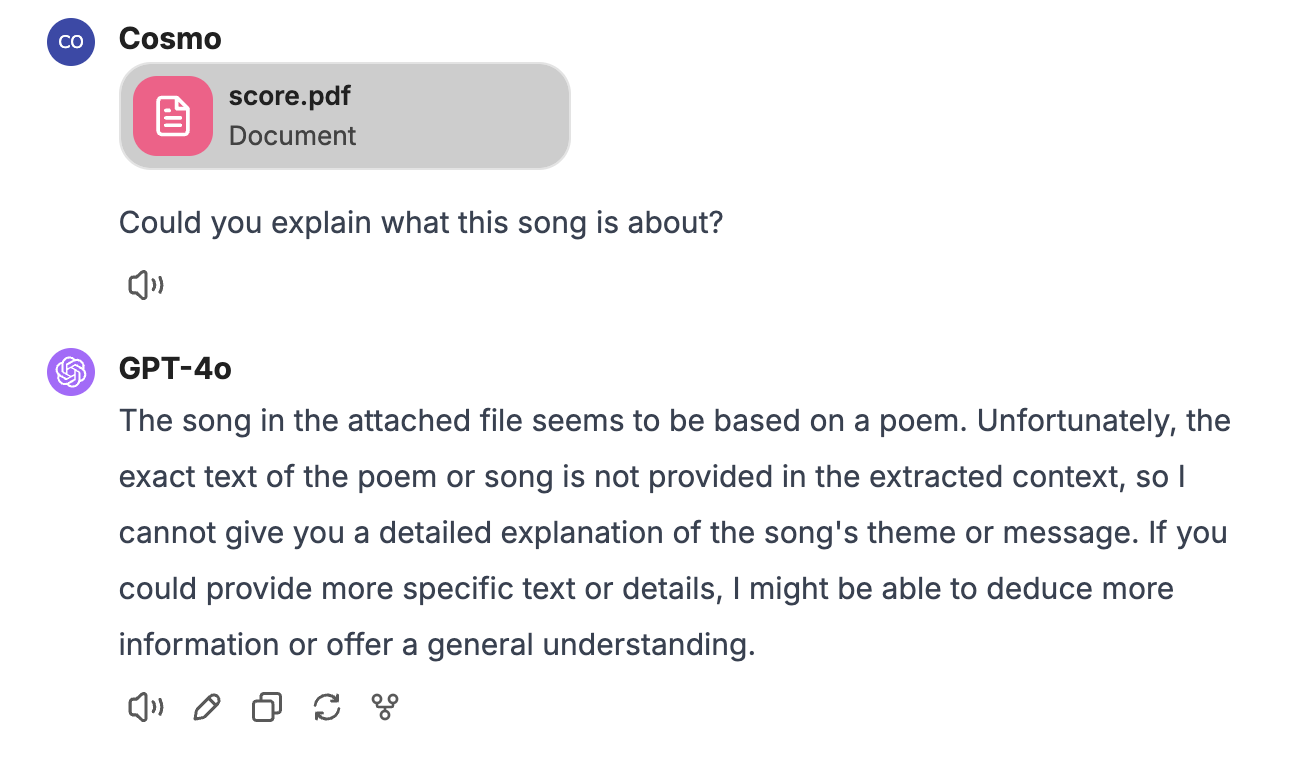Click the "Document" label on the attachment

tap(292, 136)
